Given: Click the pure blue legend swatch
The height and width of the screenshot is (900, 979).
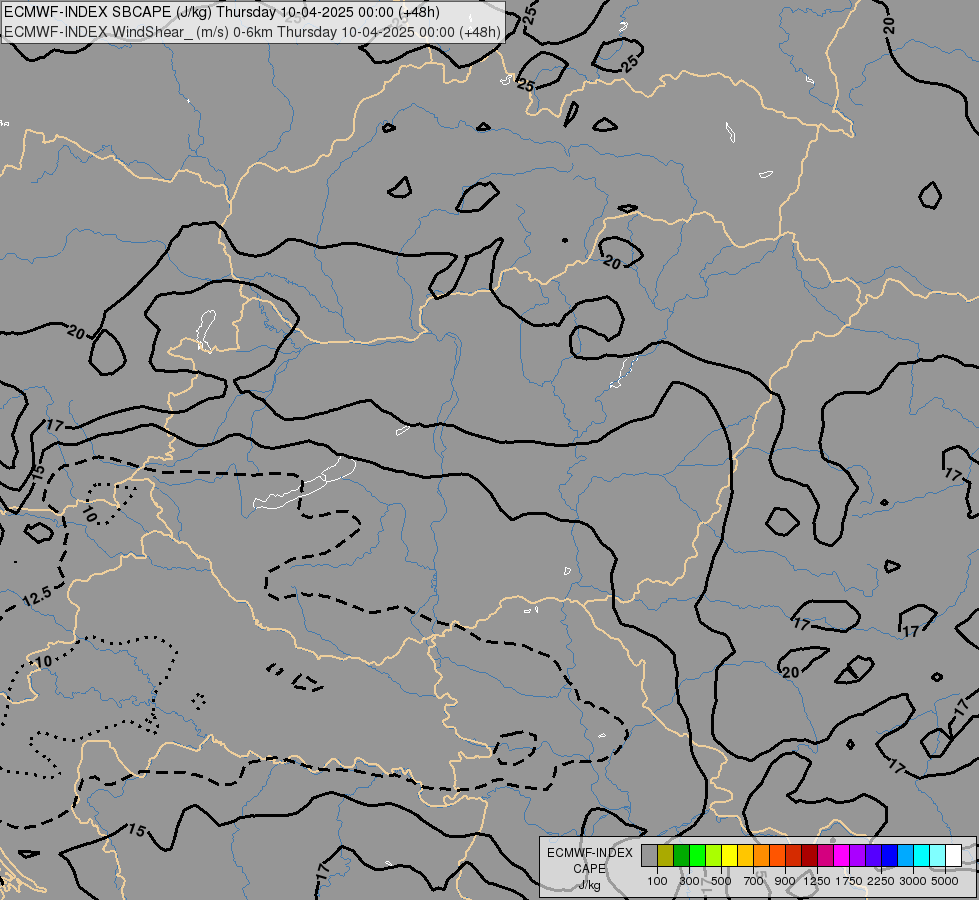Looking at the screenshot, I should tap(890, 855).
